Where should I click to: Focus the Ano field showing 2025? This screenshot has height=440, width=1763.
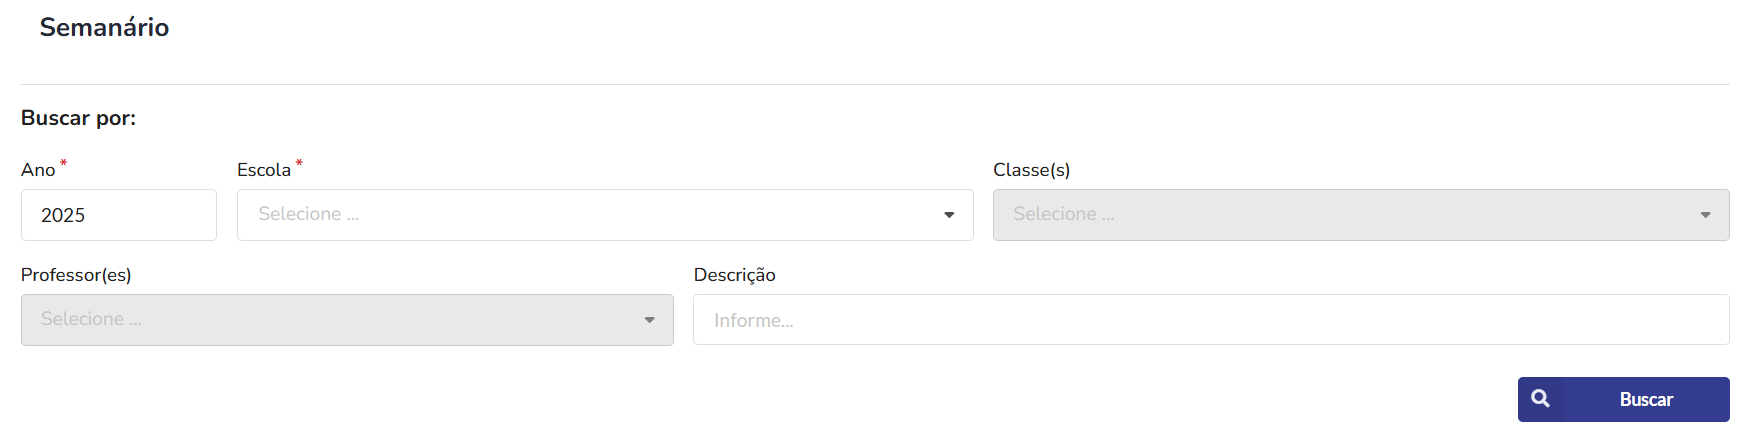click(119, 215)
